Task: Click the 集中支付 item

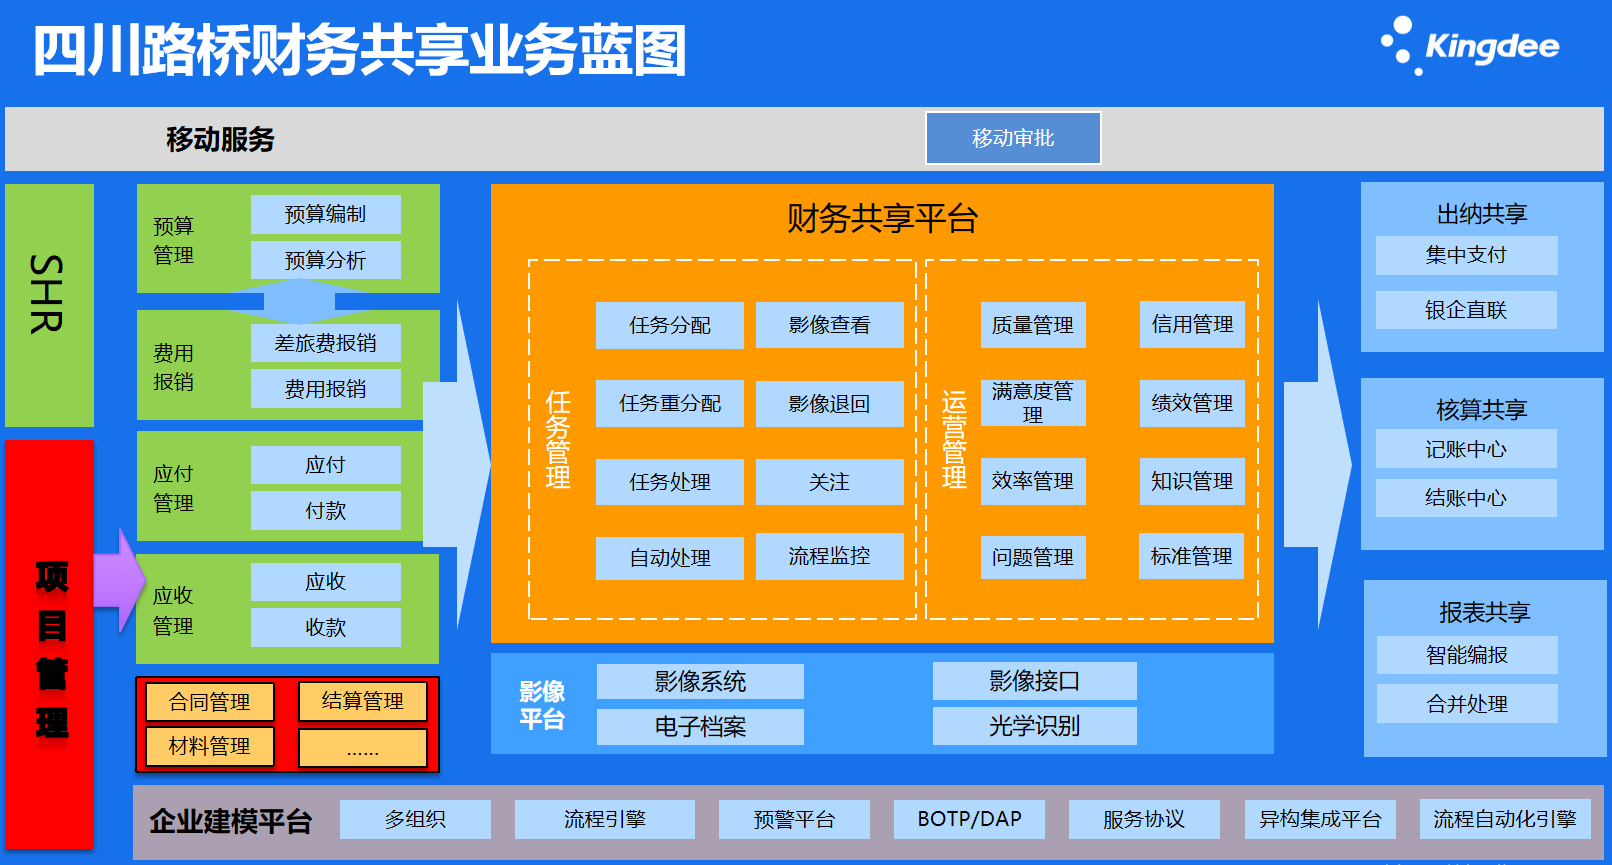Action: (1466, 255)
